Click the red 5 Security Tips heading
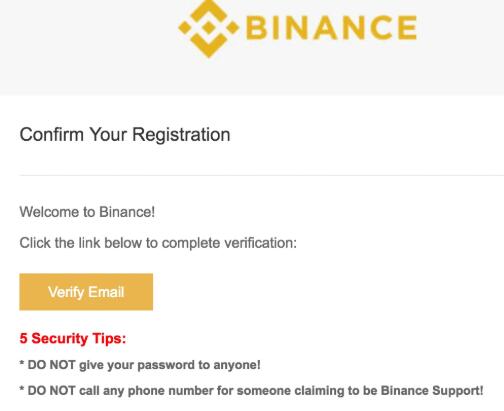 [x=73, y=338]
